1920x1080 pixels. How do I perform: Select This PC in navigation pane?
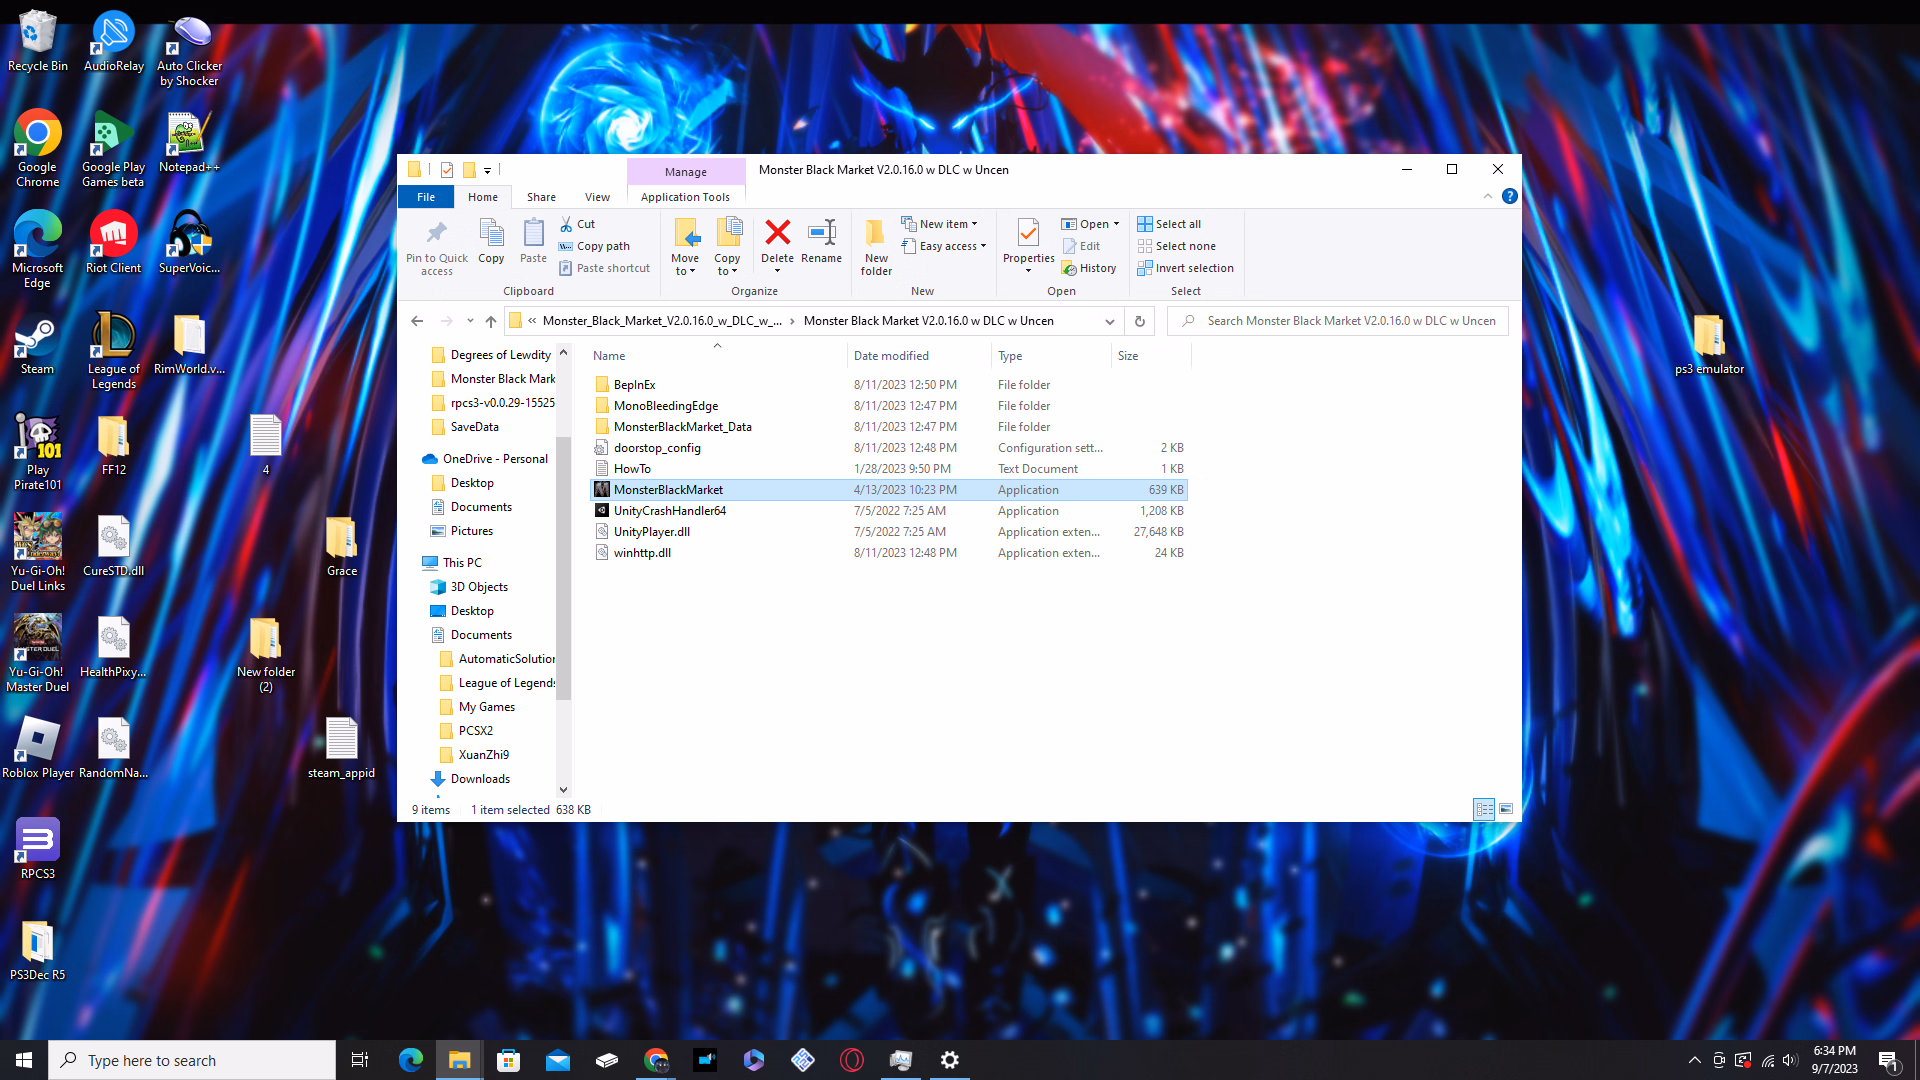point(462,563)
